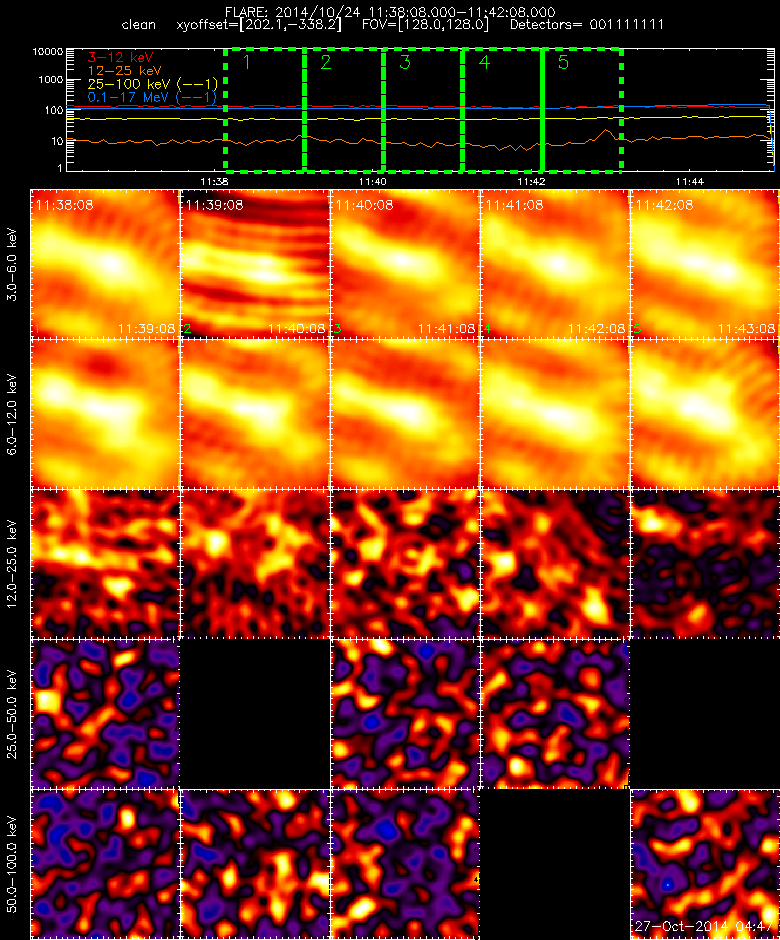Open the 25.0-50.0 keV image for interval 4
The width and height of the screenshot is (780, 940).
[x=555, y=714]
